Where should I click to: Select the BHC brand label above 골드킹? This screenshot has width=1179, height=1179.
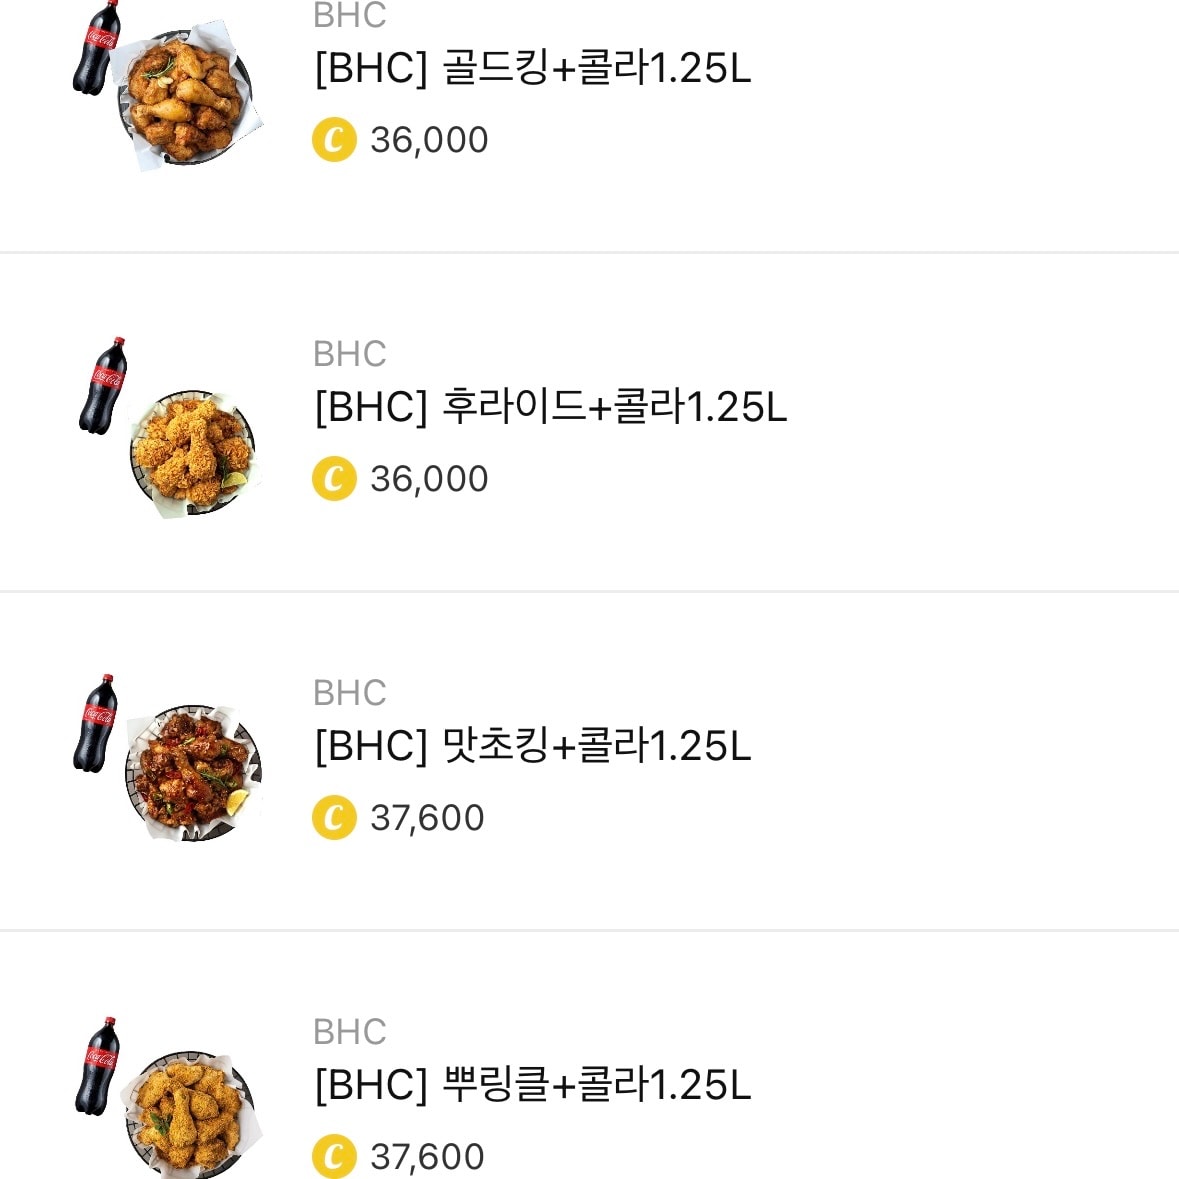[x=347, y=15]
